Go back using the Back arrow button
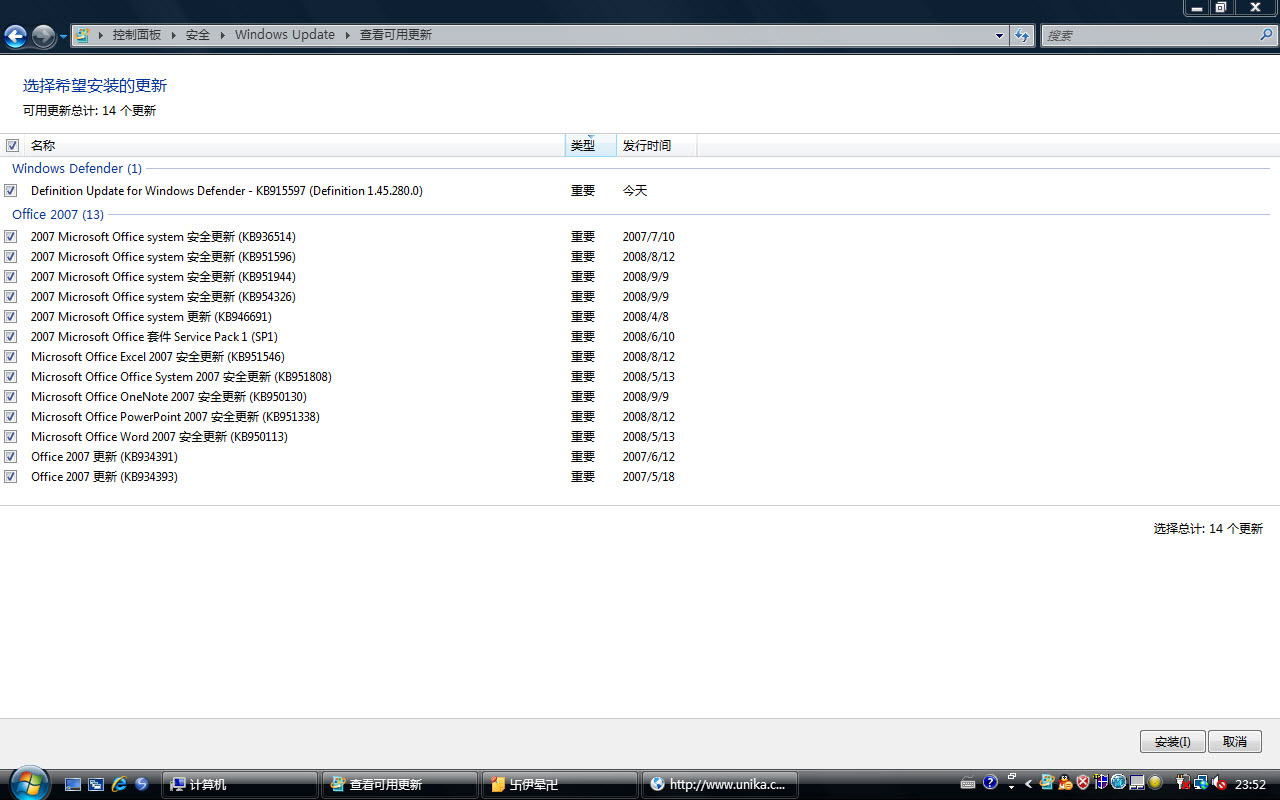 [15, 37]
